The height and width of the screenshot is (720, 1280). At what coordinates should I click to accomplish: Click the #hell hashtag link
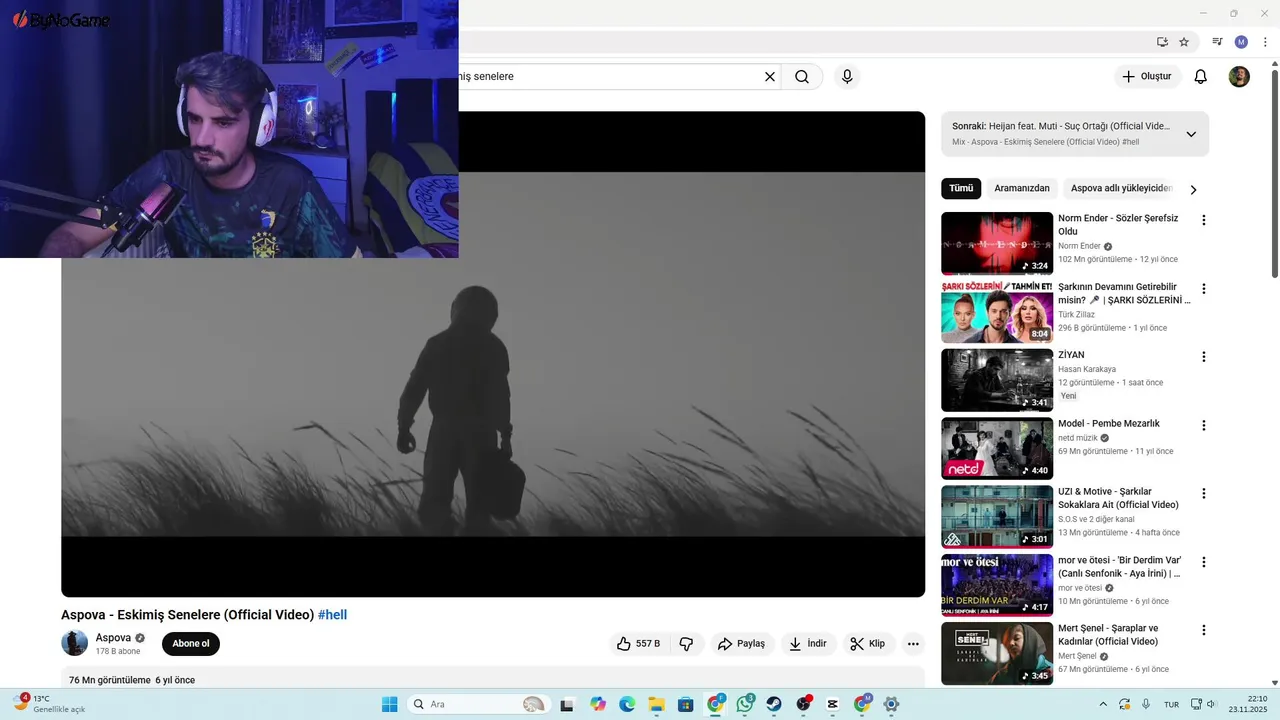point(332,615)
